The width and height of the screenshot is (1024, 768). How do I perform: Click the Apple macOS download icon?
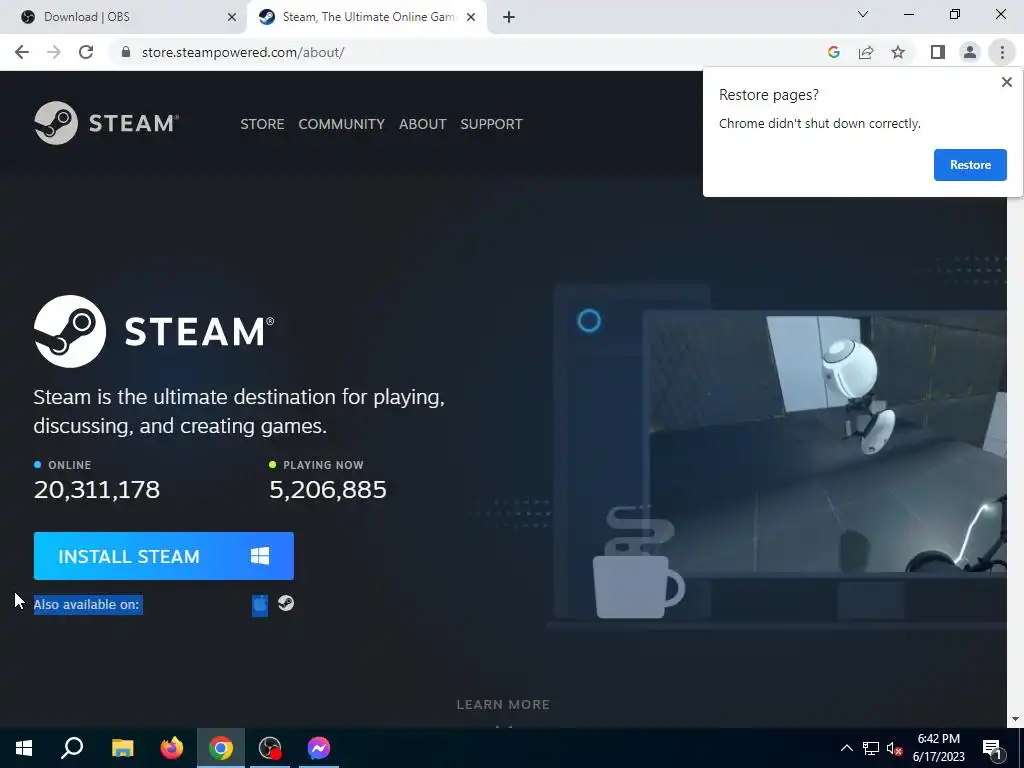click(260, 605)
